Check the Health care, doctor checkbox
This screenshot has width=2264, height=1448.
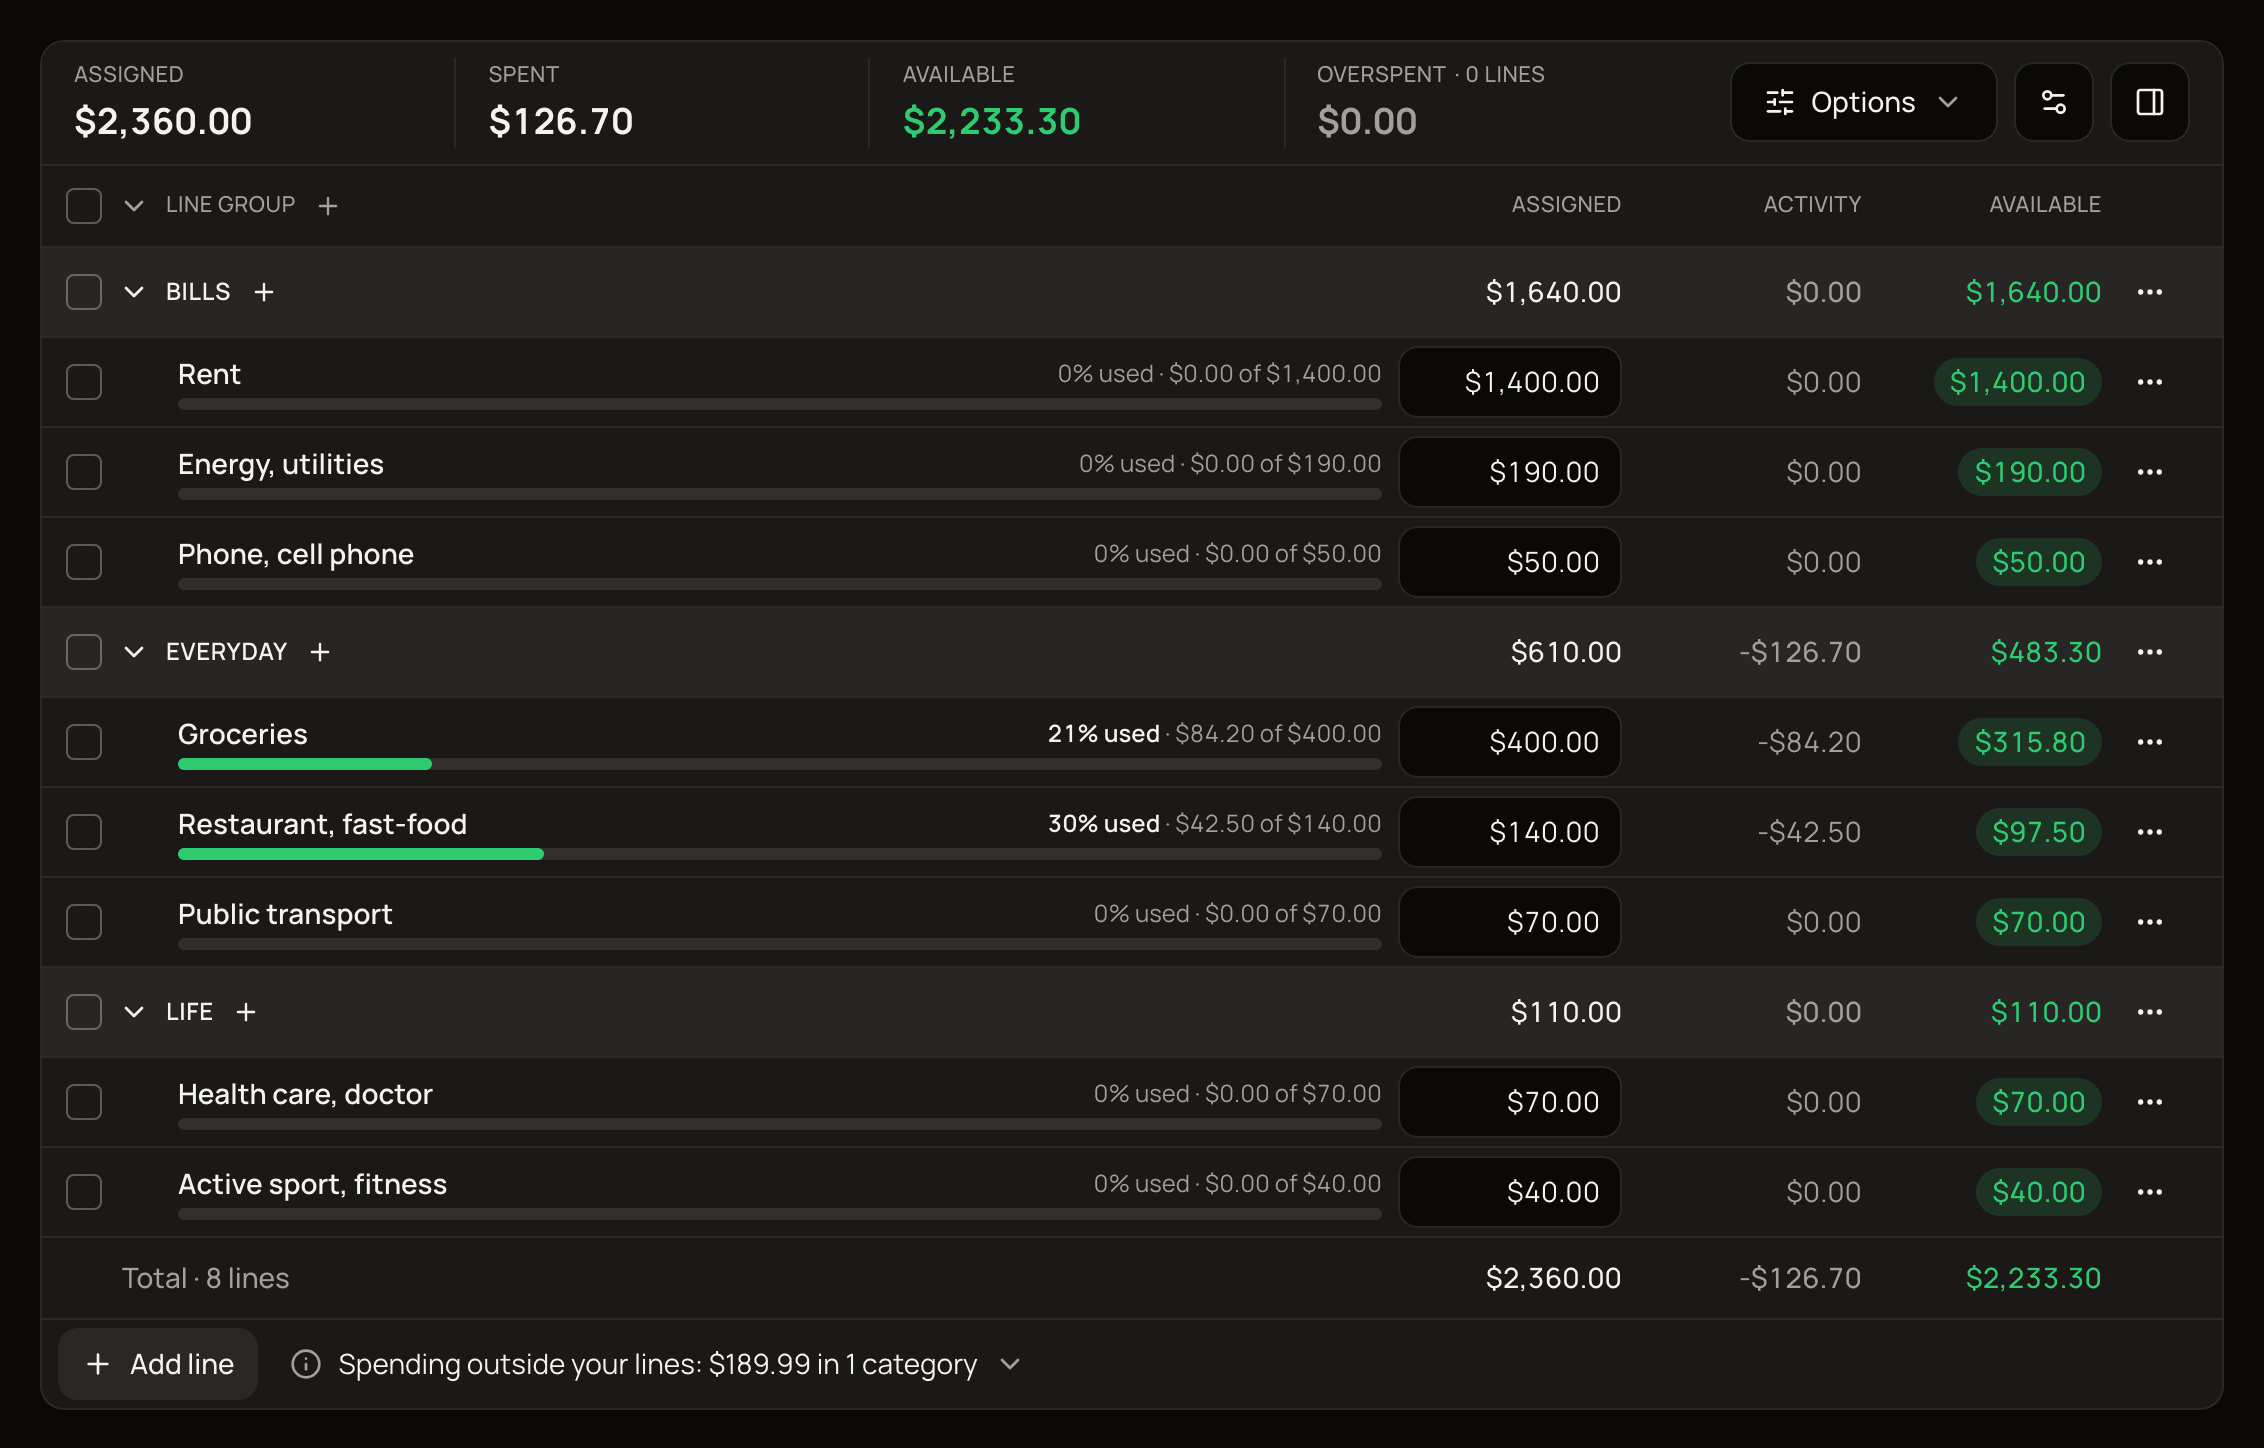point(84,1102)
